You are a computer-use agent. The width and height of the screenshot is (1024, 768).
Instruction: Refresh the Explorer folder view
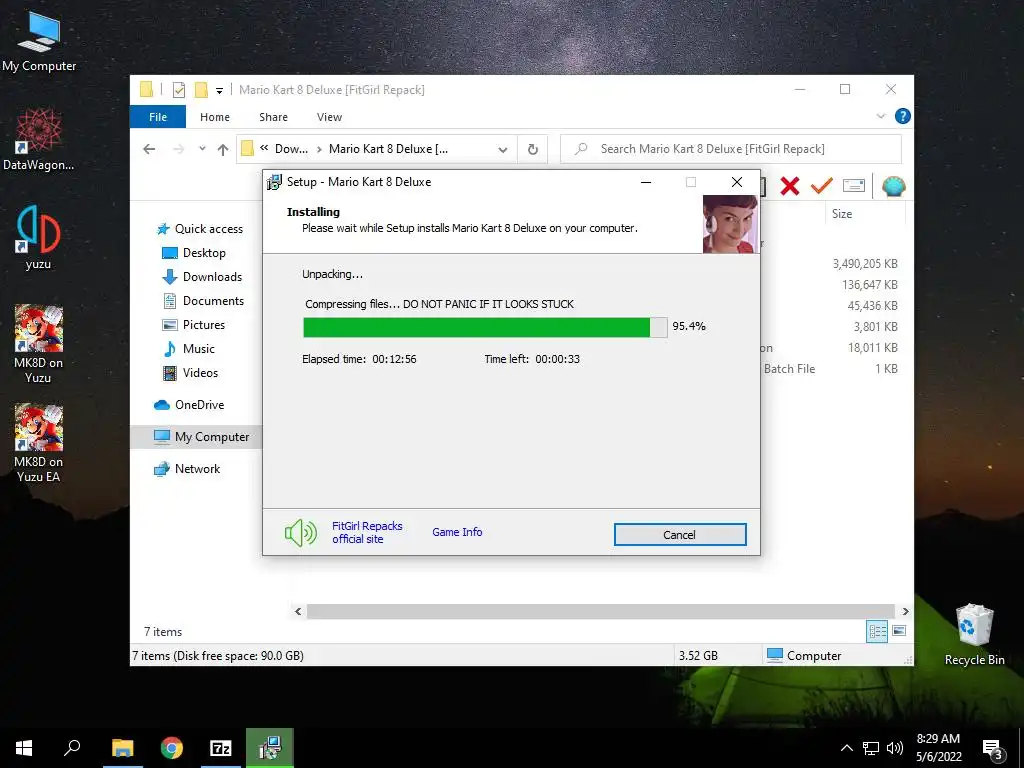[533, 149]
